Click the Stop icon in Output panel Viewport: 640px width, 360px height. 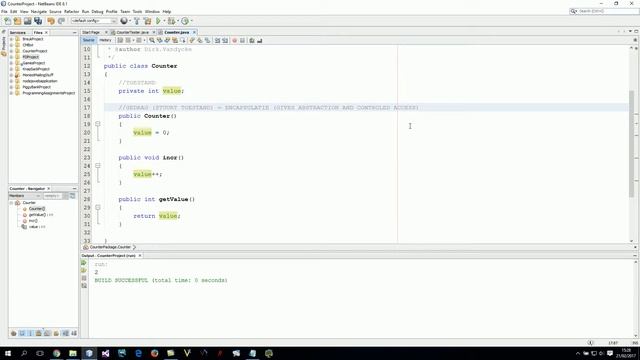click(84, 278)
